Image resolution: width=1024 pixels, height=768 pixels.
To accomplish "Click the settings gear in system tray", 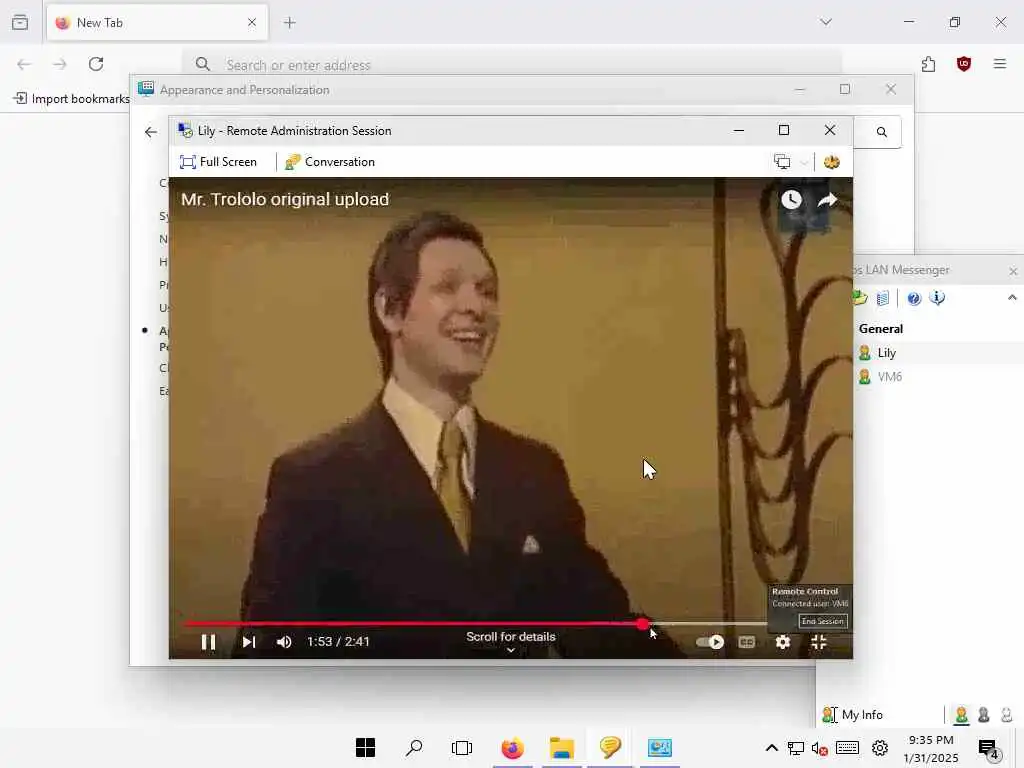I will tap(880, 748).
